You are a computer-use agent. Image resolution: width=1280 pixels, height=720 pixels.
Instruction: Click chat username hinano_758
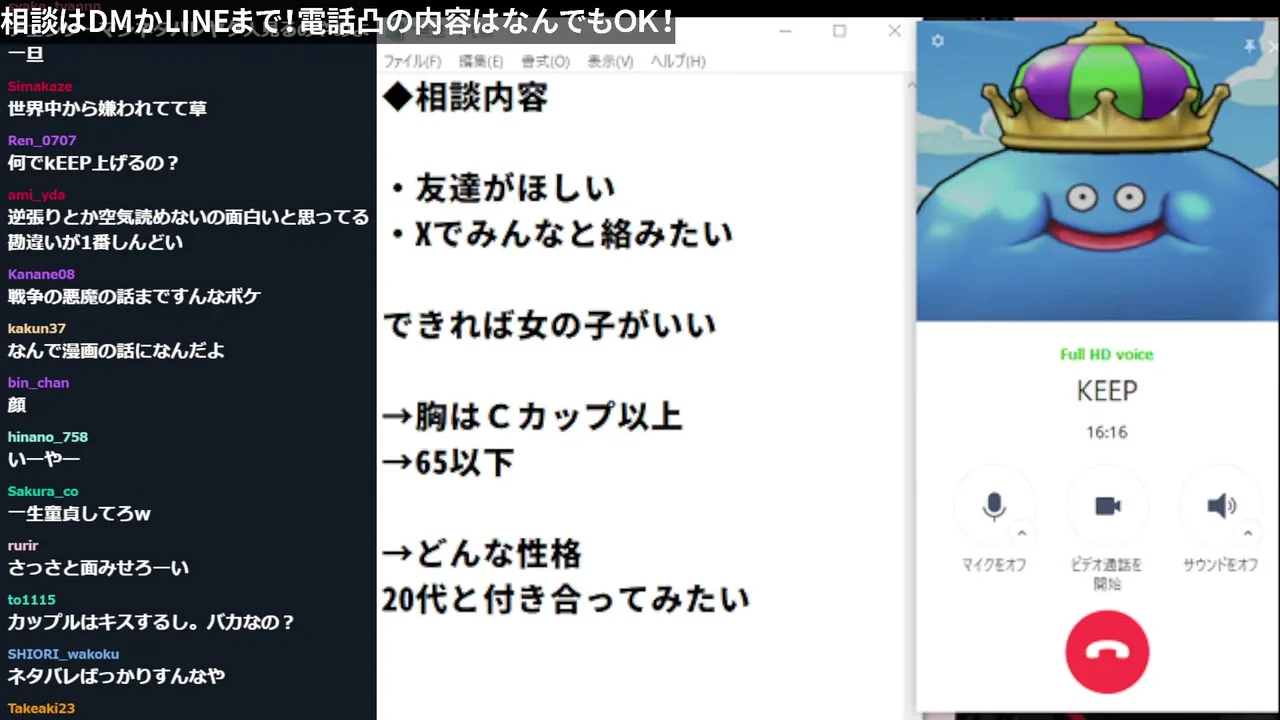48,436
